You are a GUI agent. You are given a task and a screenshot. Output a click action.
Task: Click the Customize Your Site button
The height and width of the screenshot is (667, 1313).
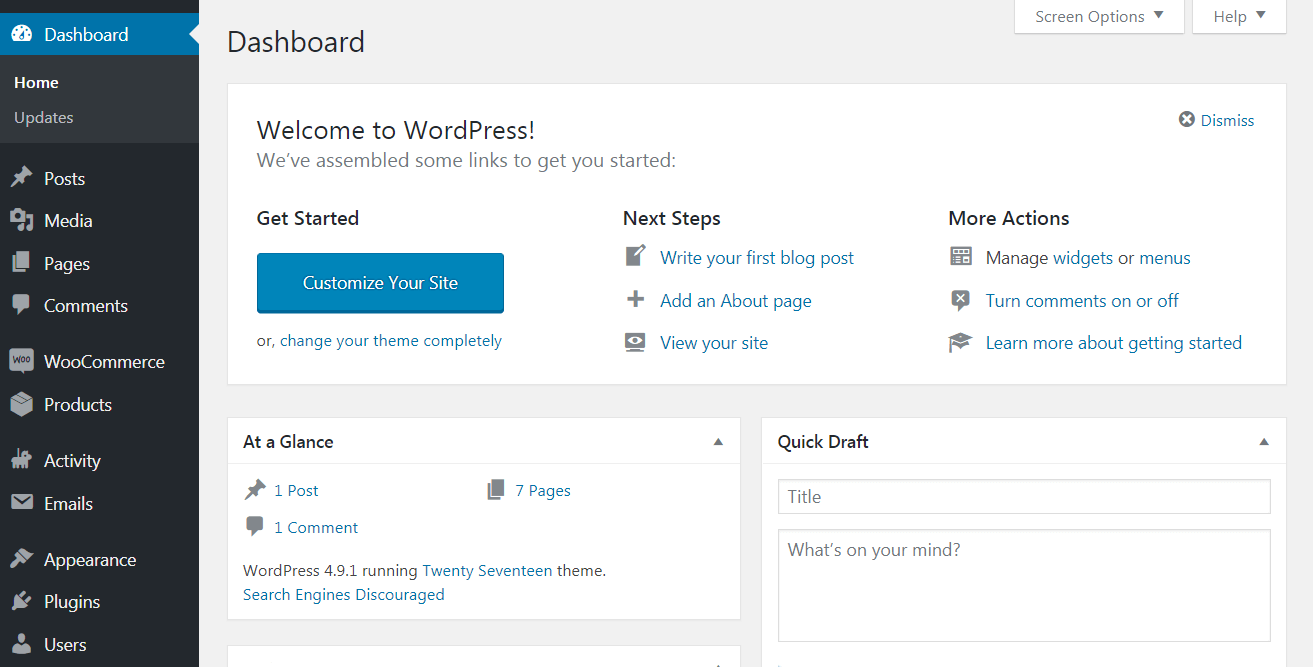pyautogui.click(x=380, y=283)
